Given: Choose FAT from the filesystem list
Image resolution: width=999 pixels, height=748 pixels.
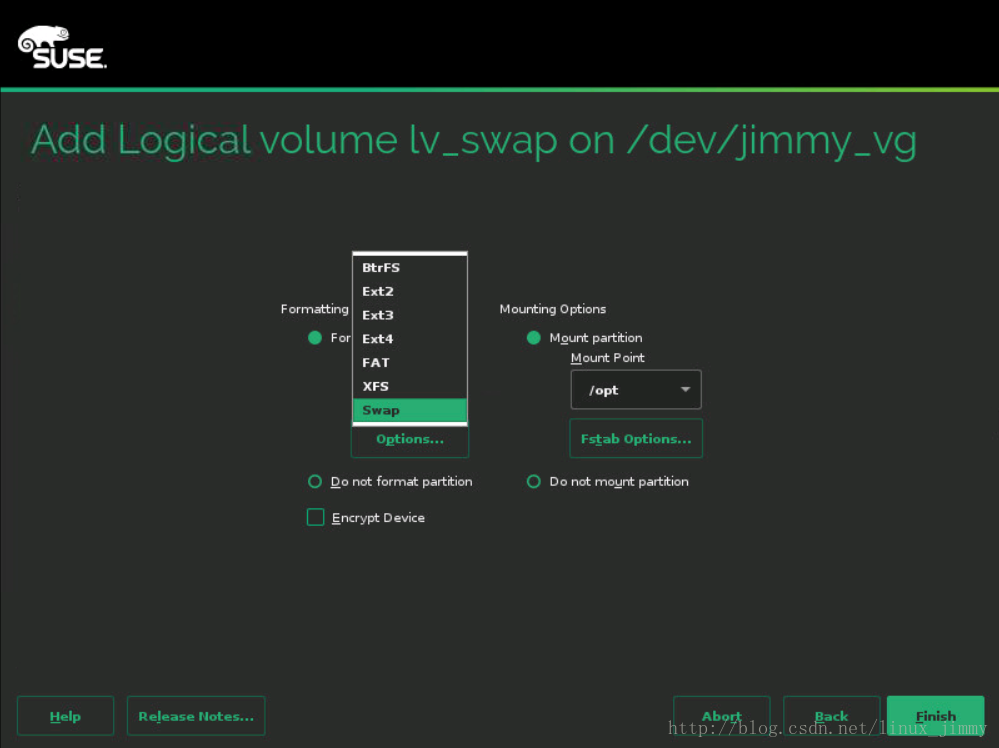Looking at the screenshot, I should click(410, 363).
